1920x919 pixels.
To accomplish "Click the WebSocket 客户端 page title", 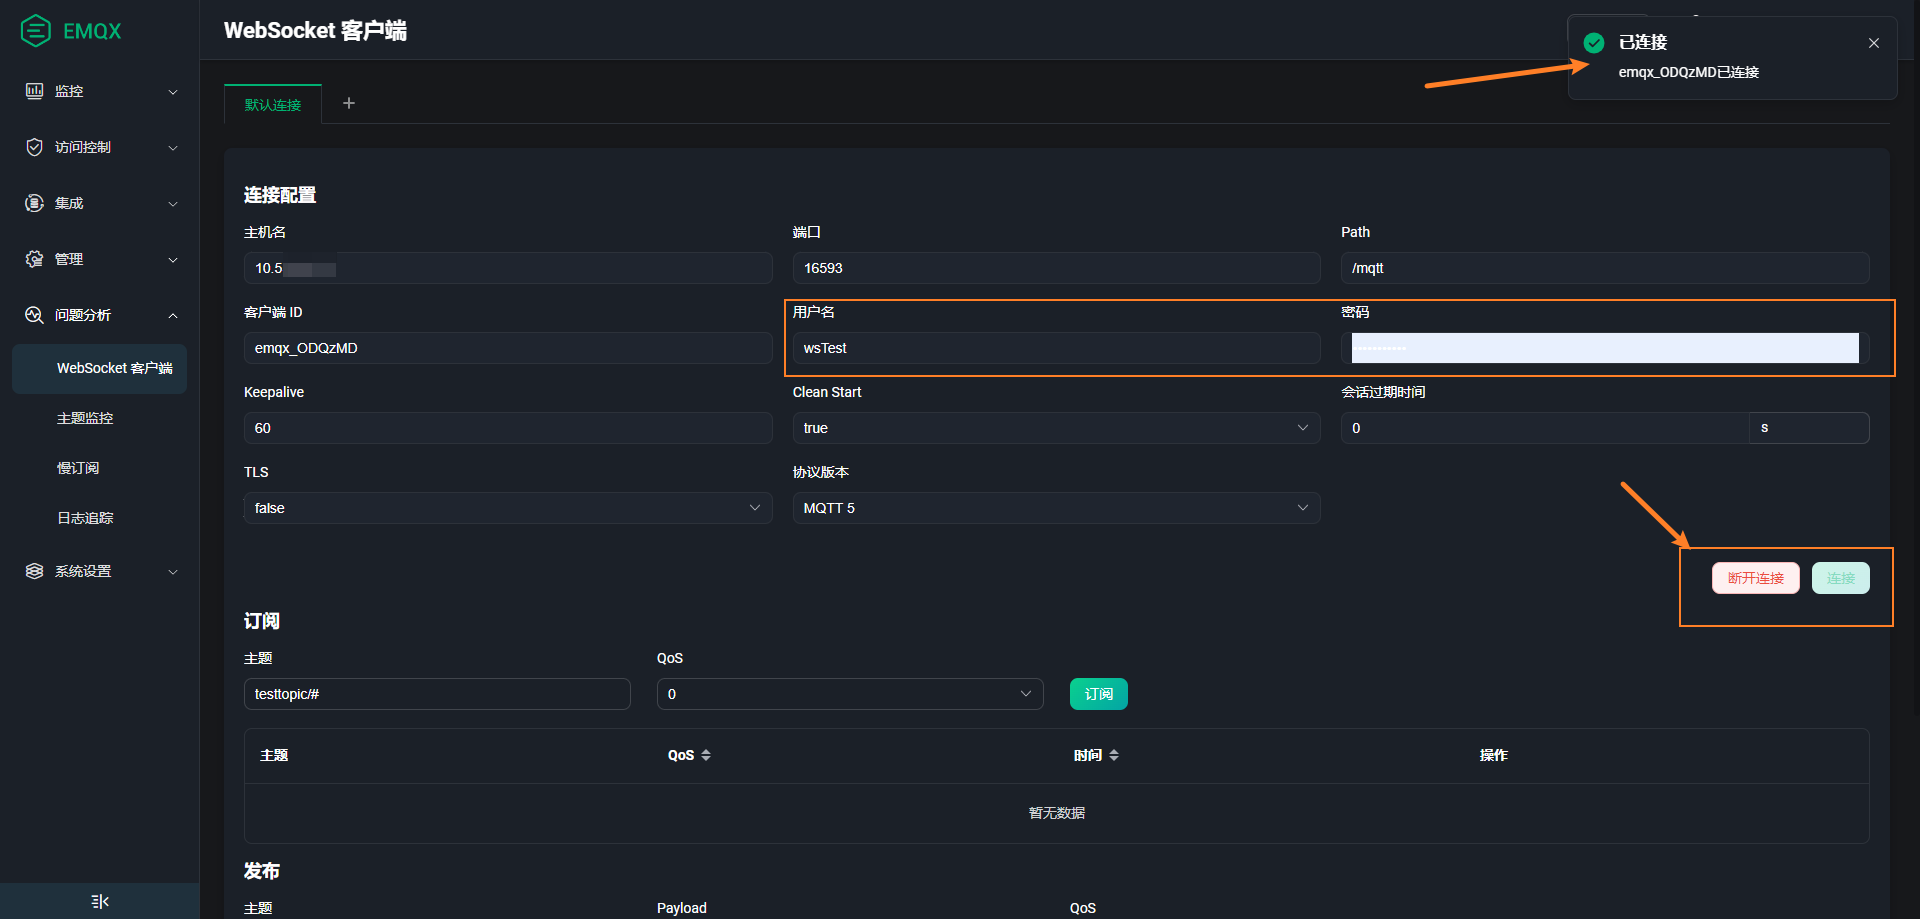I will pos(315,31).
